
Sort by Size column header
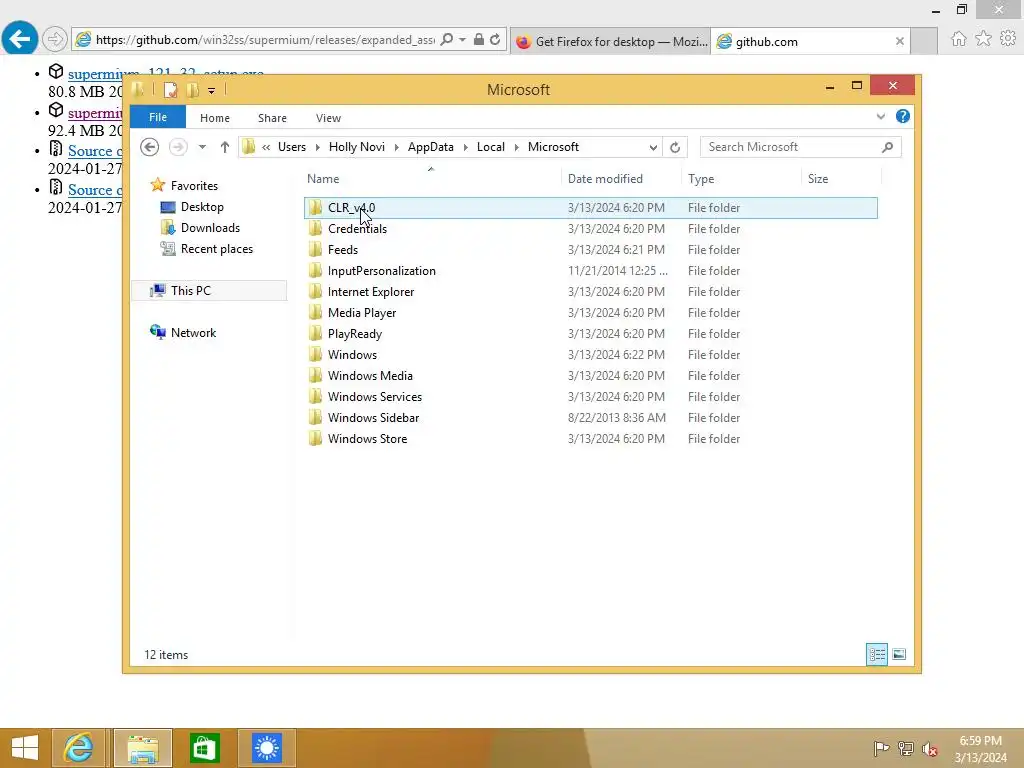[841, 178]
